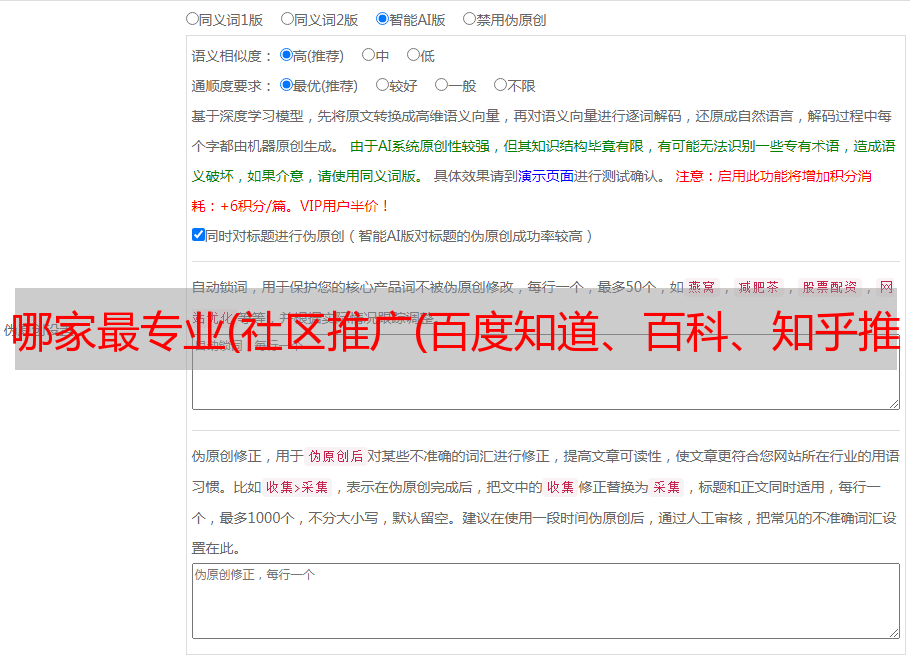Image resolution: width=911 pixels, height=658 pixels.
Task: Click the 减肥茶 example keyword
Action: (759, 287)
